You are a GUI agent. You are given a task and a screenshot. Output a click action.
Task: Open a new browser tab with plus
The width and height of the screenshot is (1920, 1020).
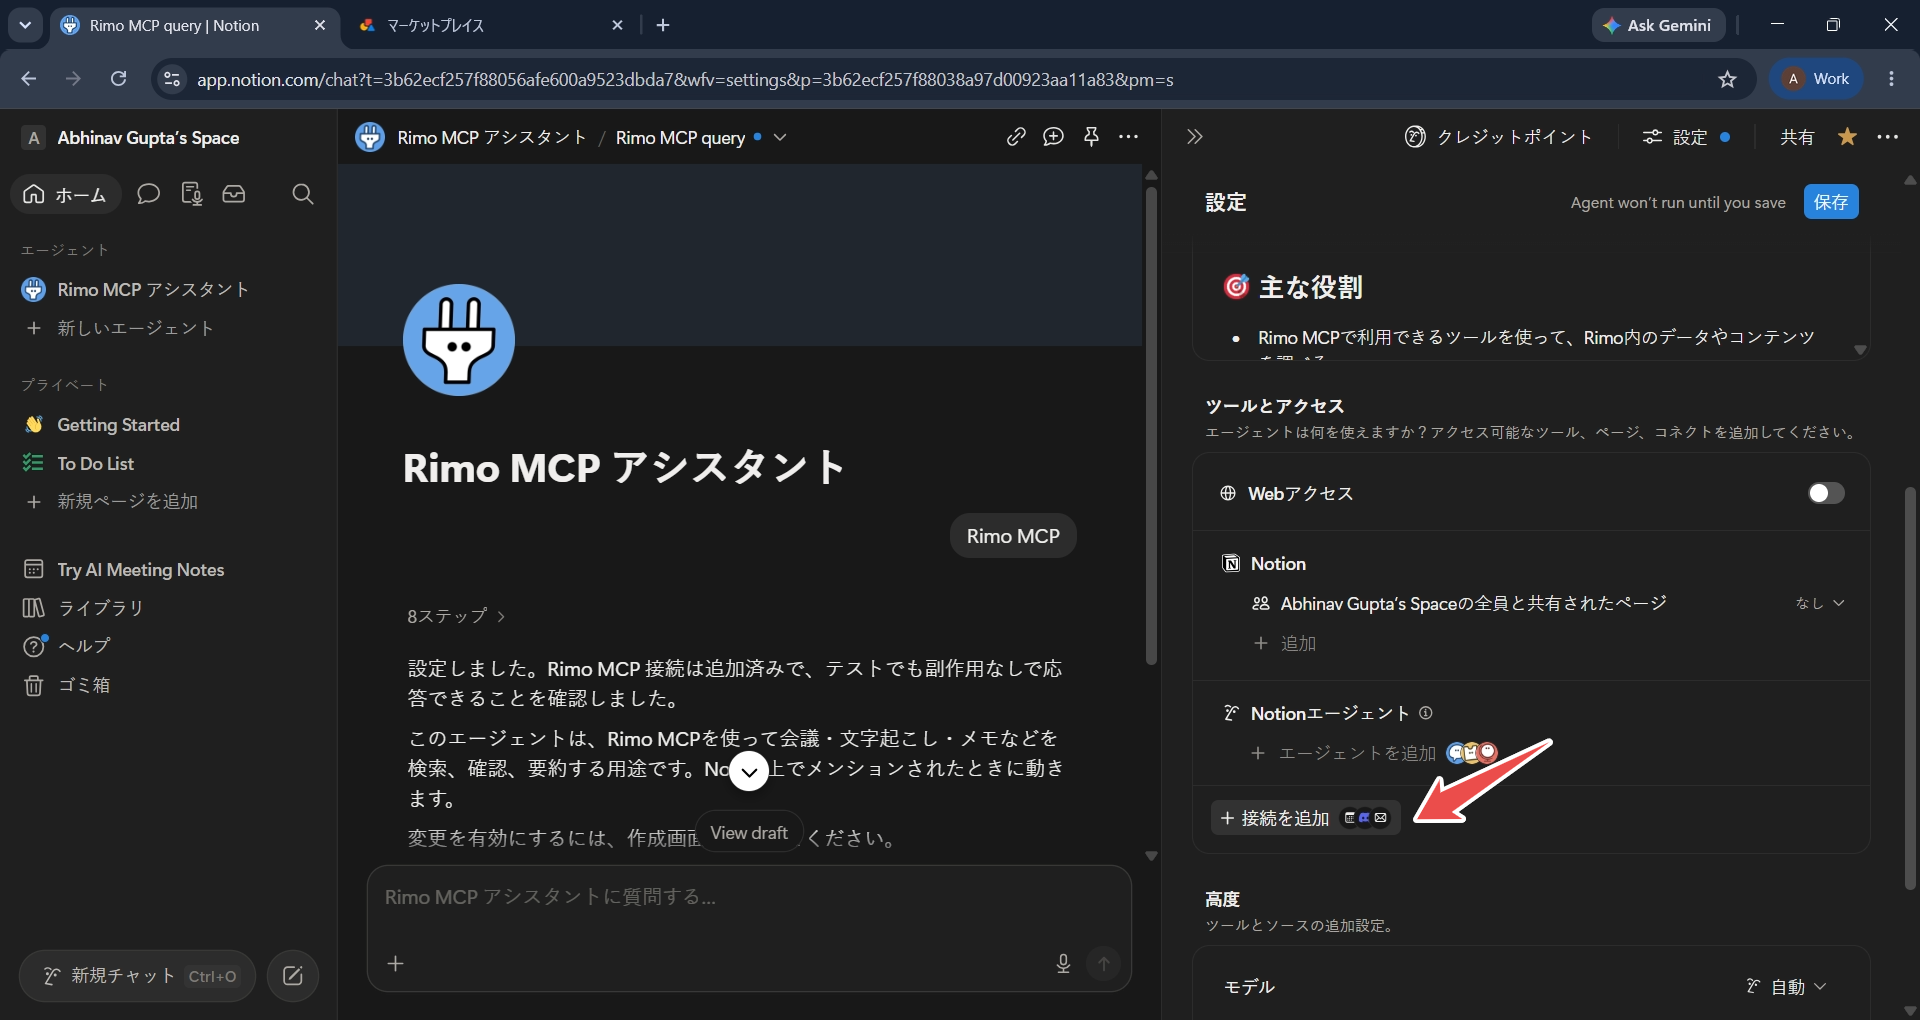click(x=663, y=26)
